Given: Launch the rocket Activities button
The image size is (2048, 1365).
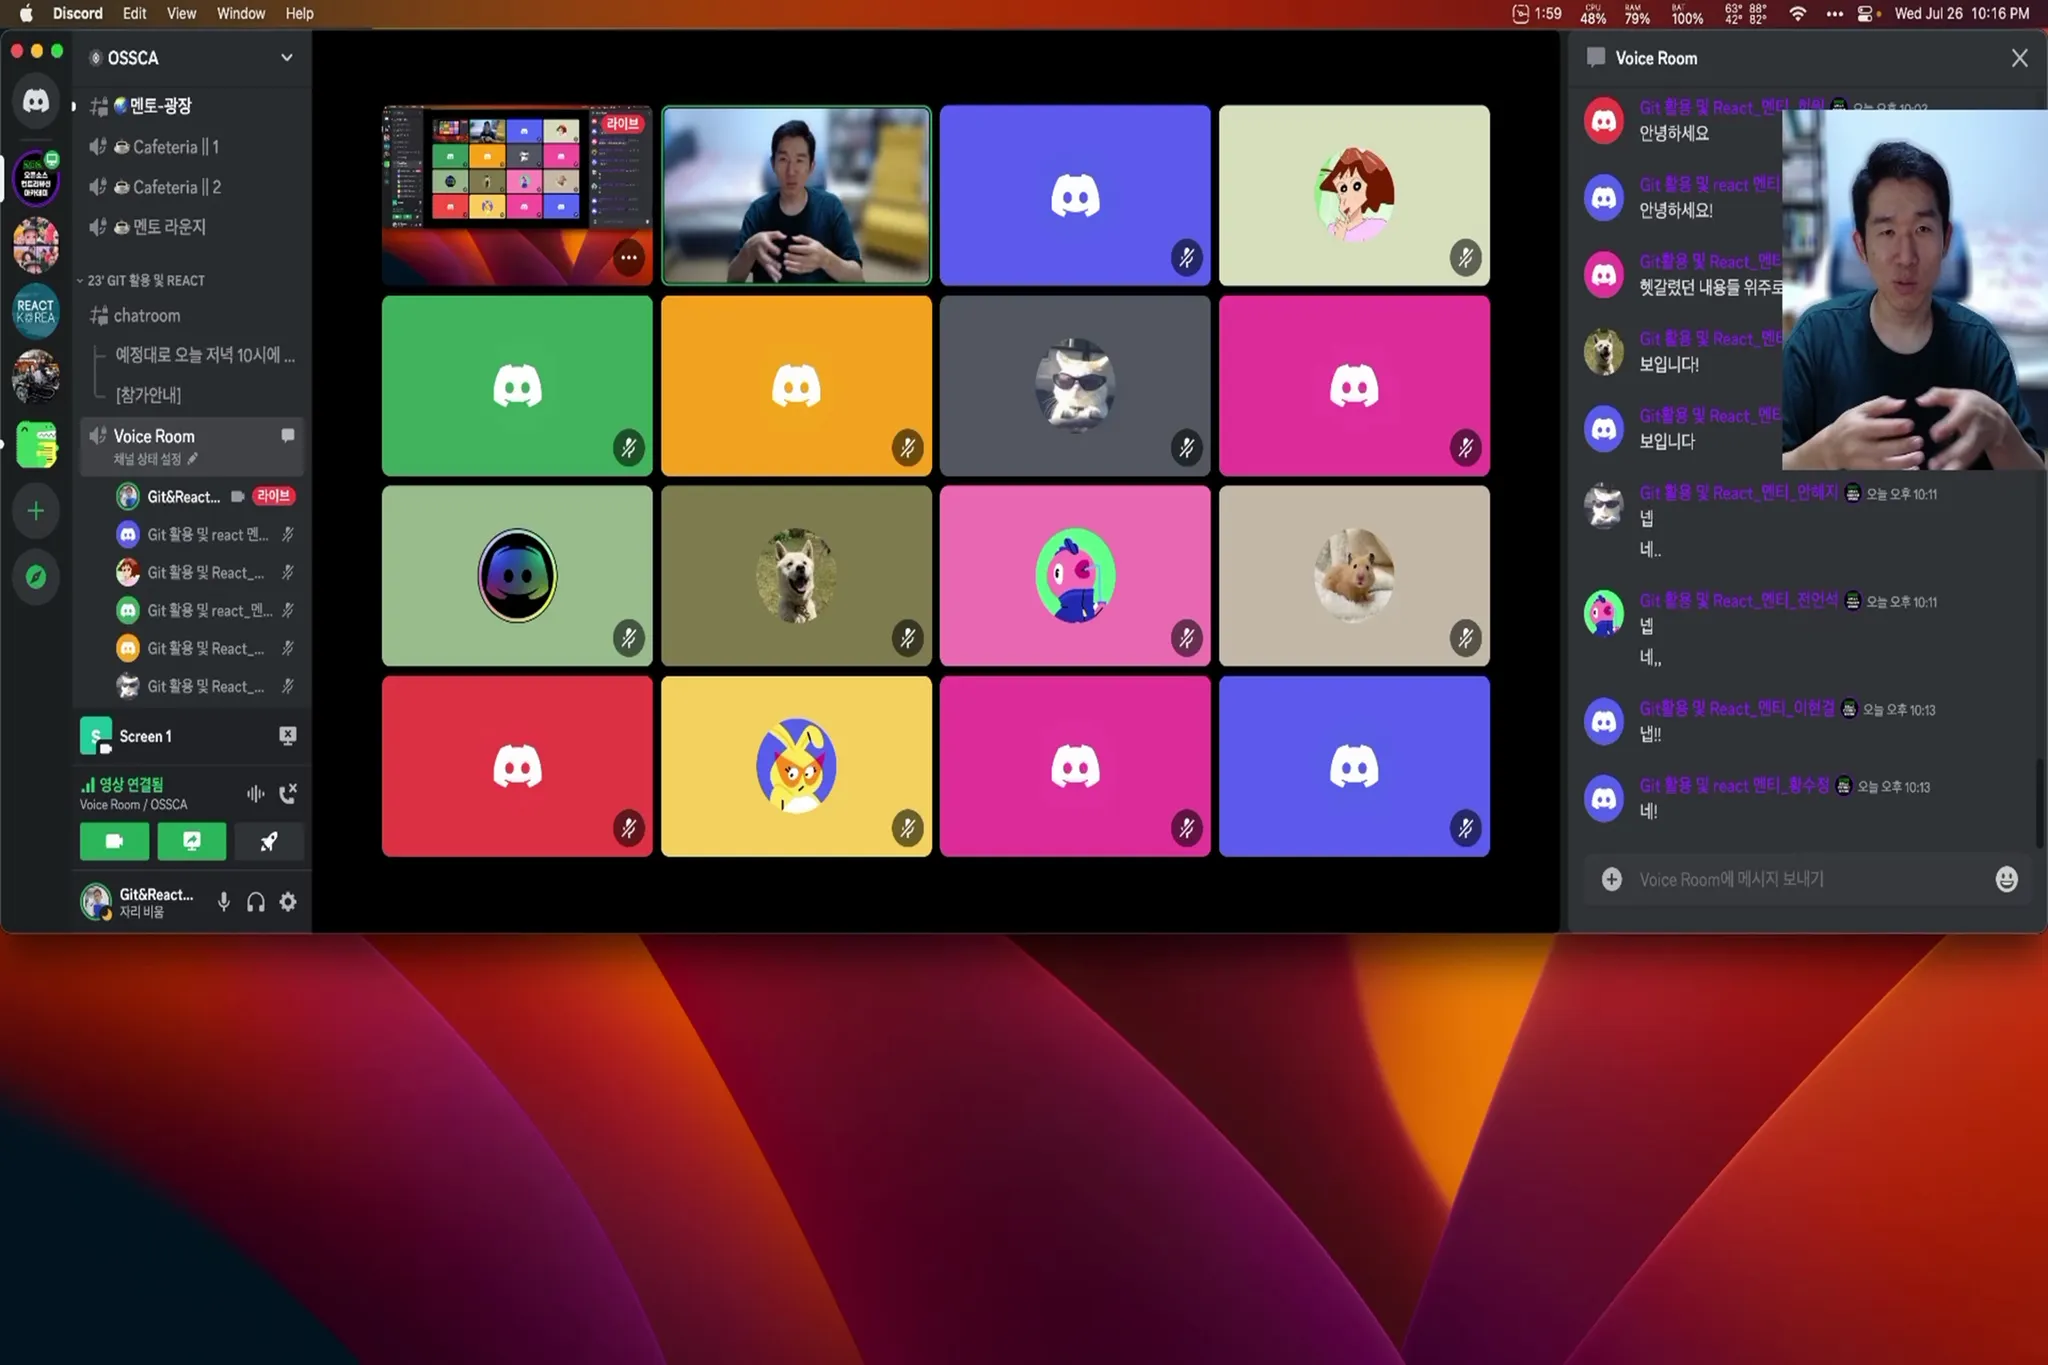Looking at the screenshot, I should pos(269,841).
